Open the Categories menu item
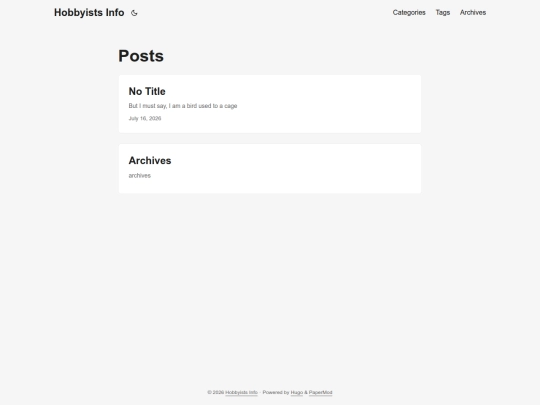The image size is (540, 405). coord(409,13)
